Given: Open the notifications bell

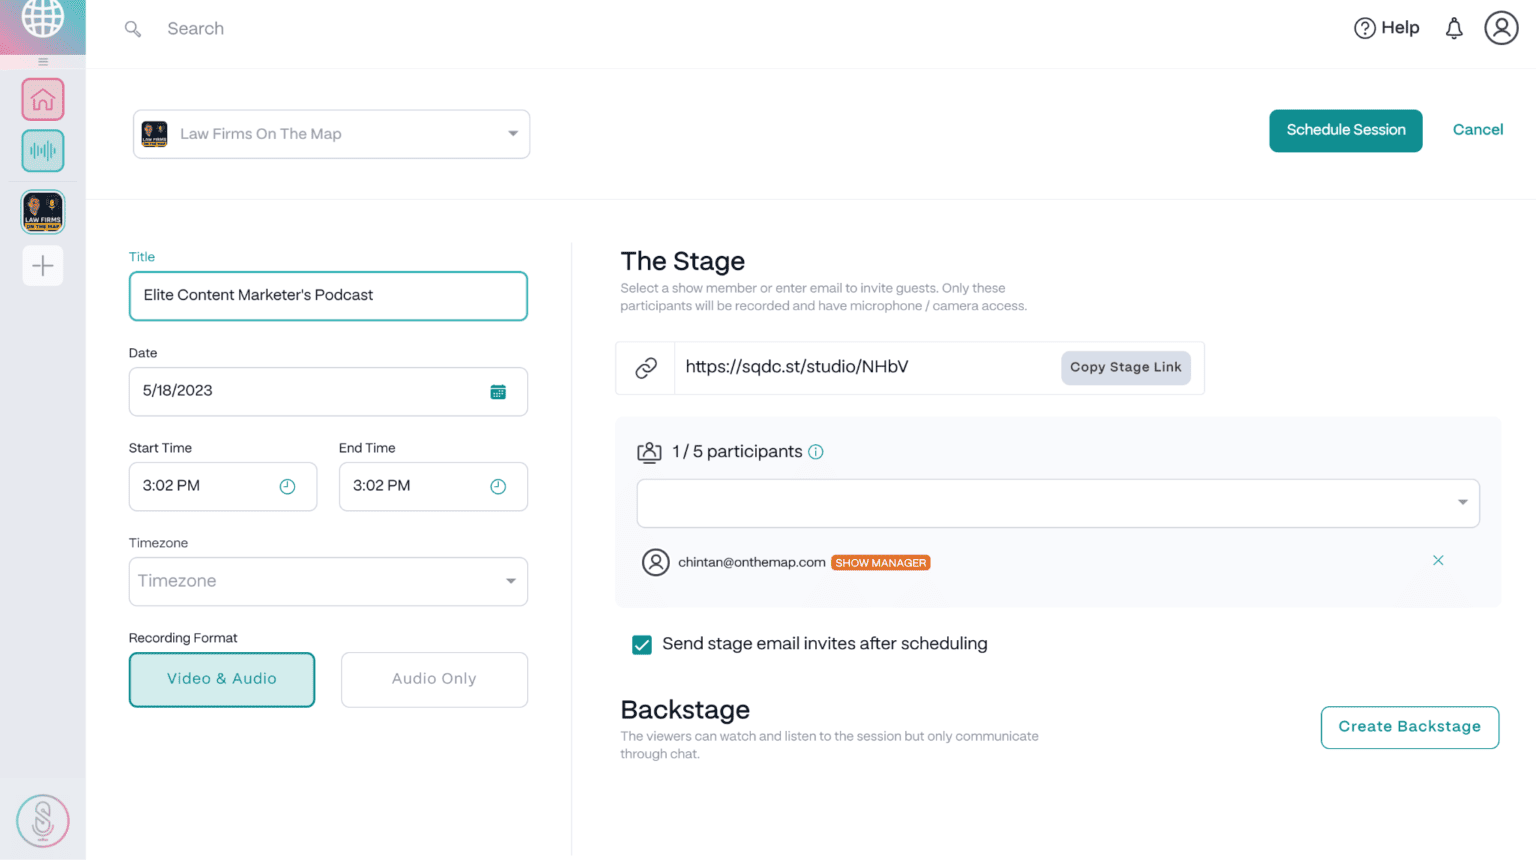Looking at the screenshot, I should click(1454, 29).
